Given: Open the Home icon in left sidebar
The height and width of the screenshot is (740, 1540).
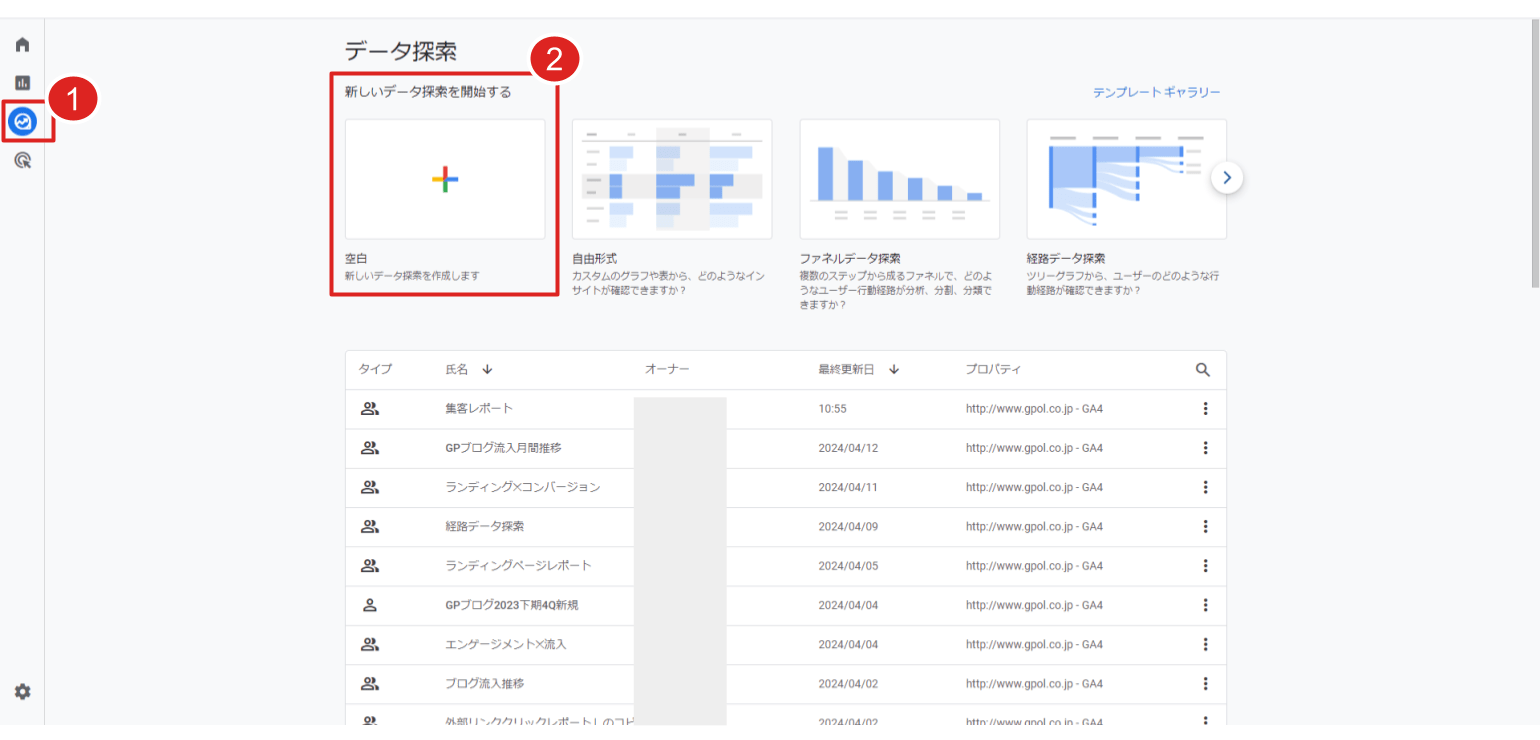Looking at the screenshot, I should coord(22,45).
